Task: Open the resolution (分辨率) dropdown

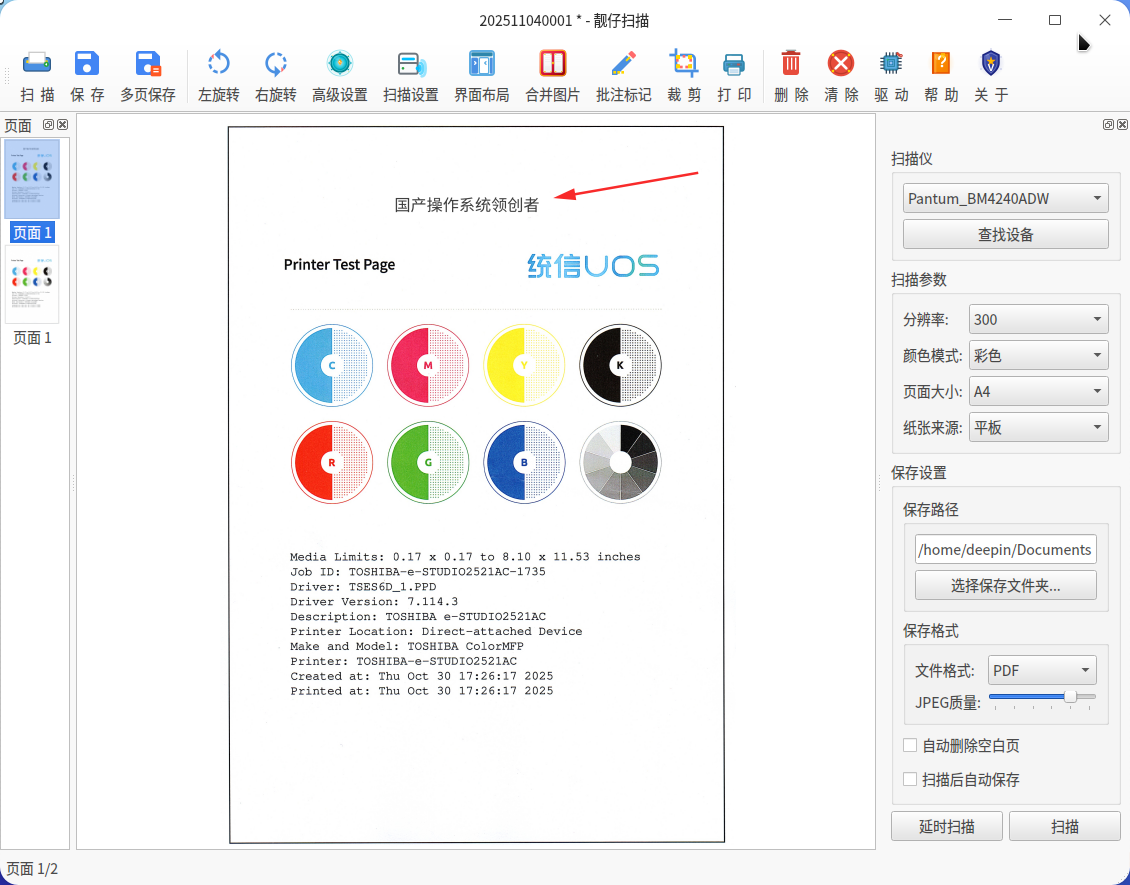Action: point(1038,319)
